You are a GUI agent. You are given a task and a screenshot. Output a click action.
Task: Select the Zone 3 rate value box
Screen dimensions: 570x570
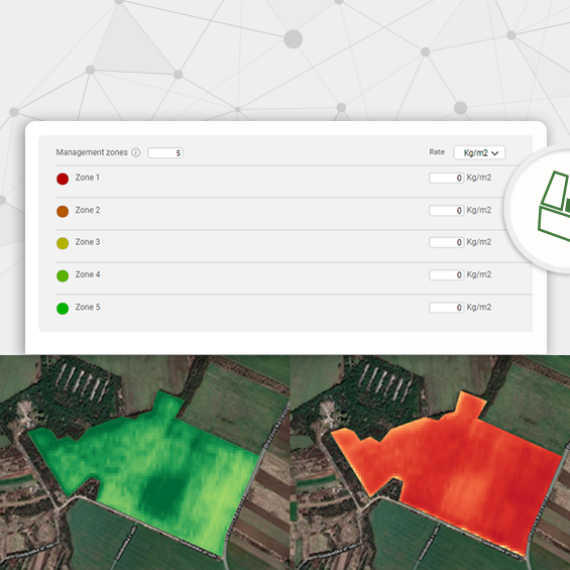pyautogui.click(x=446, y=242)
